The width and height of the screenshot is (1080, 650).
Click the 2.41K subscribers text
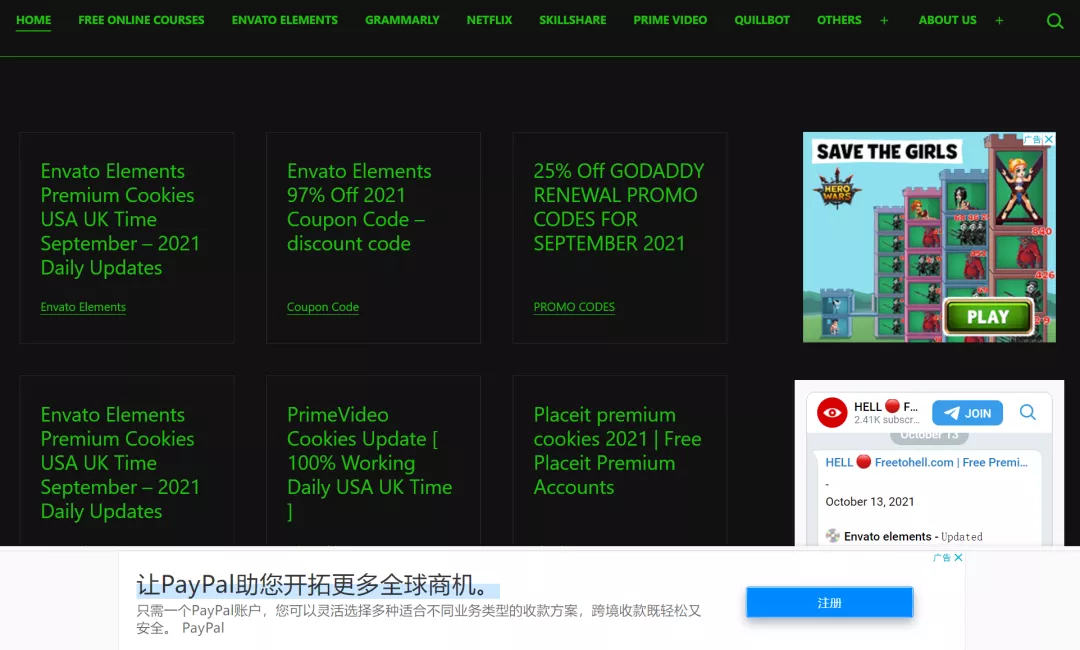point(887,419)
